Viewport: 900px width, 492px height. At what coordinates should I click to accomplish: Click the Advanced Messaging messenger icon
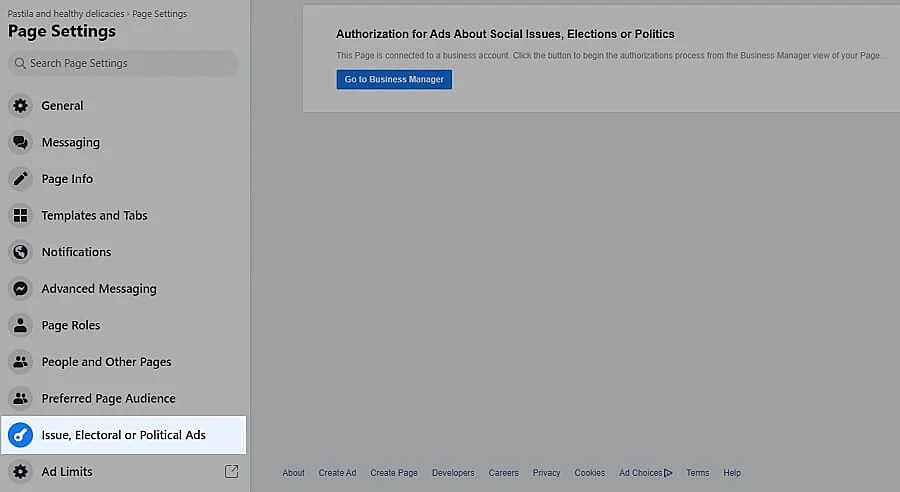(x=20, y=289)
